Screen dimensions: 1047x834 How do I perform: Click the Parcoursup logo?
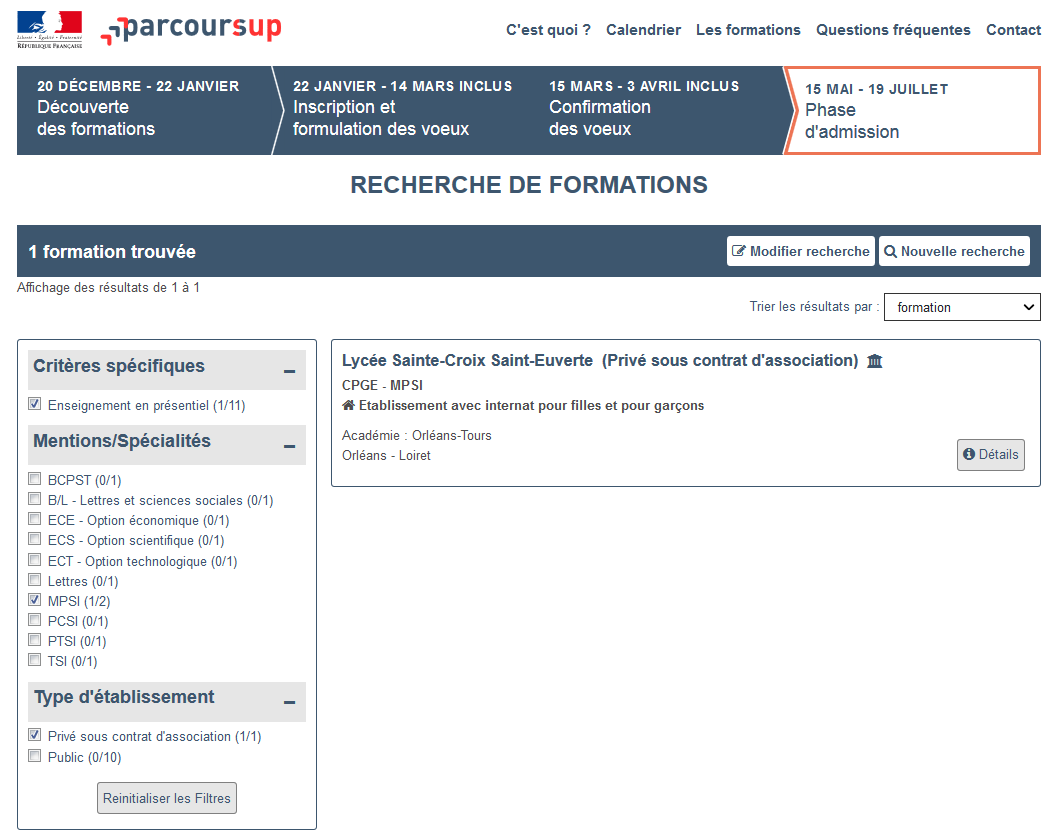coord(190,30)
